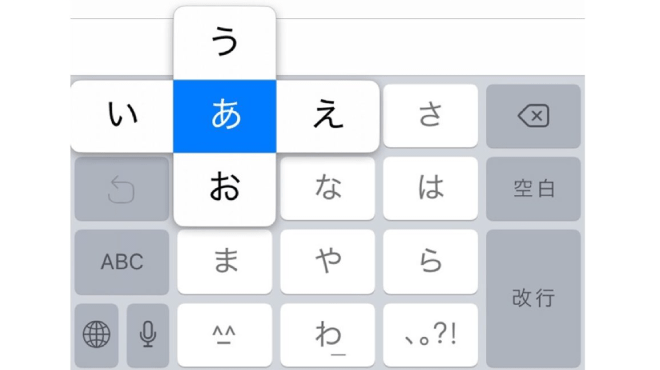
Task: Start dictation with the microphone key
Action: [148, 335]
